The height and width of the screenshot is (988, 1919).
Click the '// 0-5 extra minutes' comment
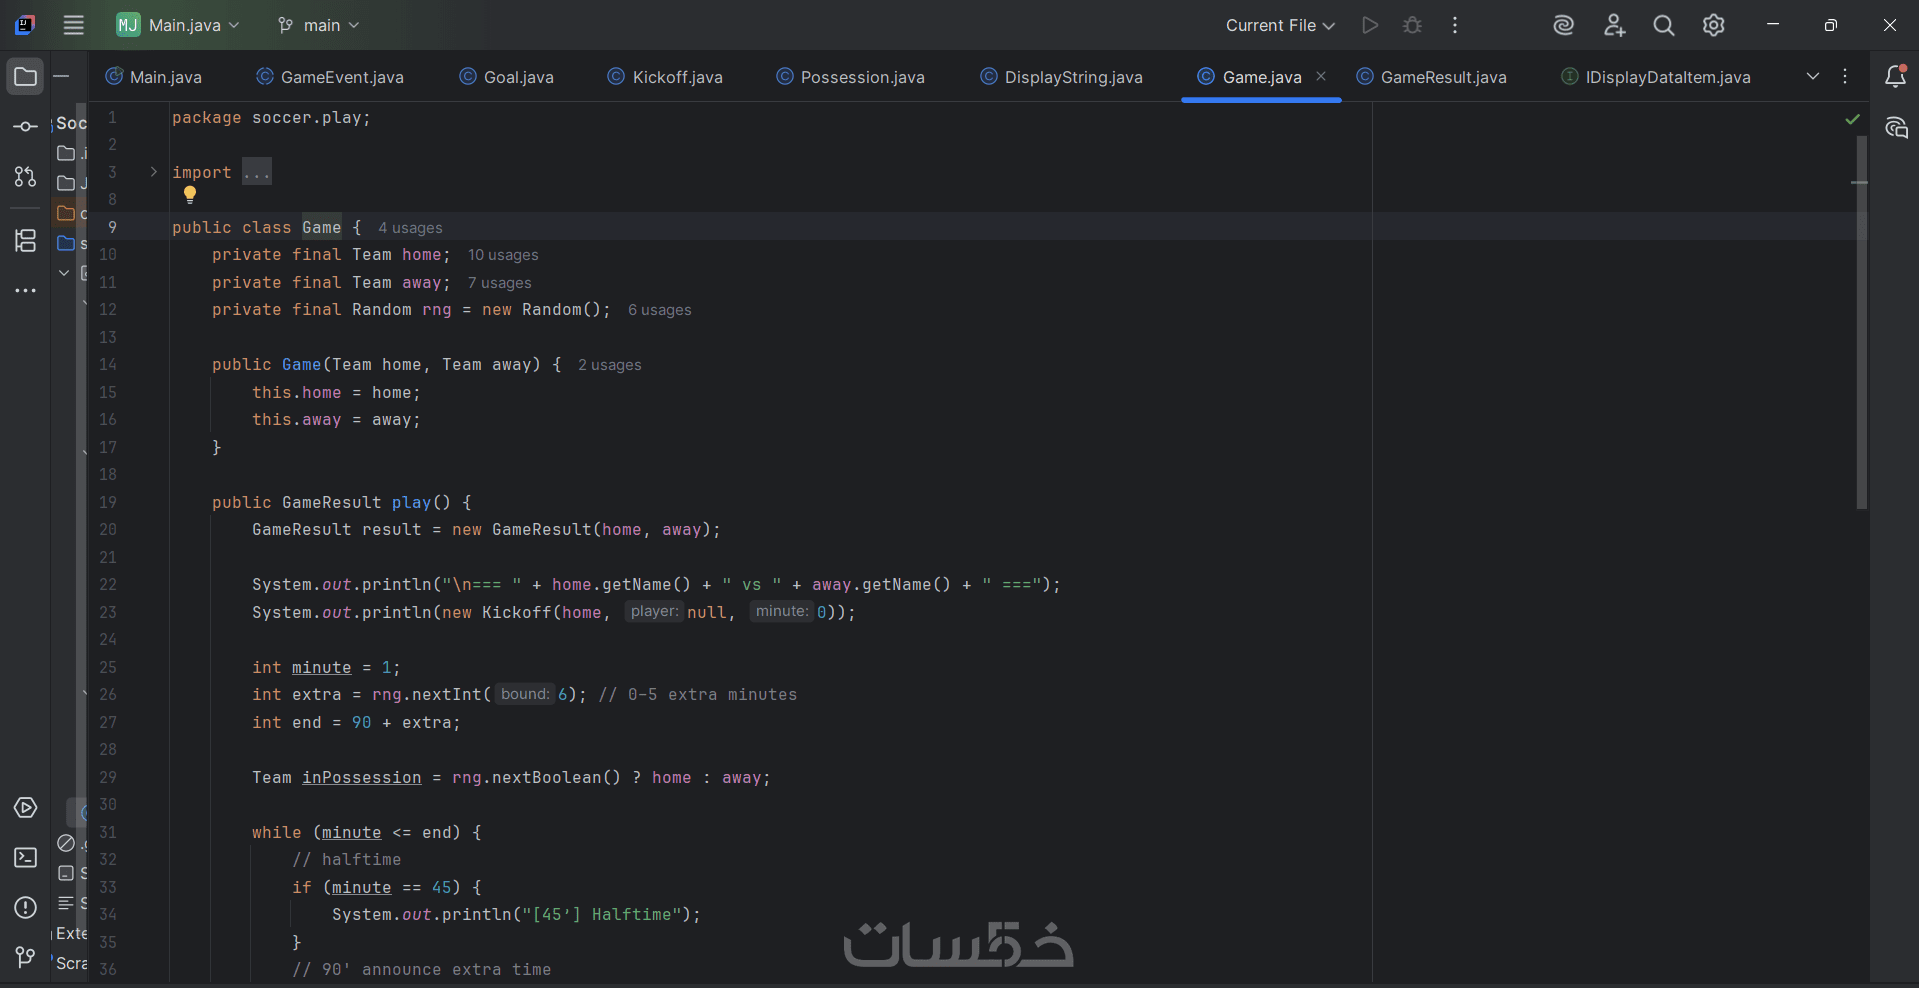(x=697, y=694)
